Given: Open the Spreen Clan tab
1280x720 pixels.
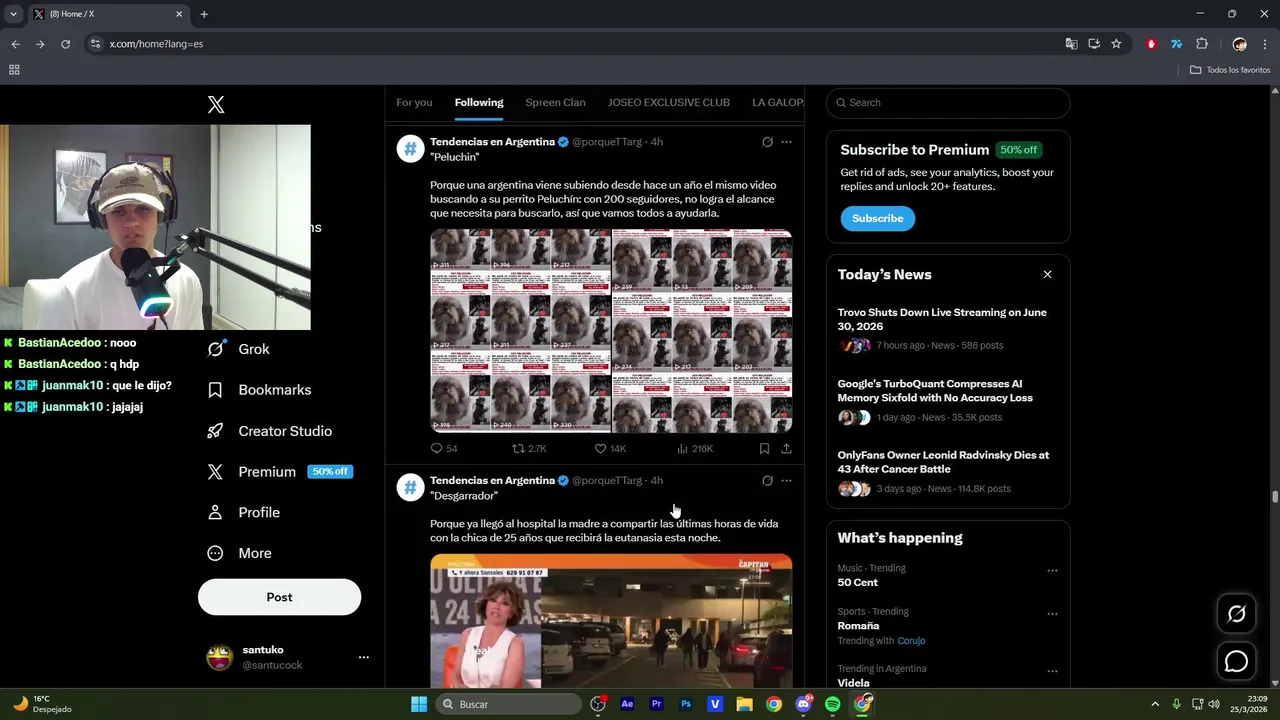Looking at the screenshot, I should [555, 102].
